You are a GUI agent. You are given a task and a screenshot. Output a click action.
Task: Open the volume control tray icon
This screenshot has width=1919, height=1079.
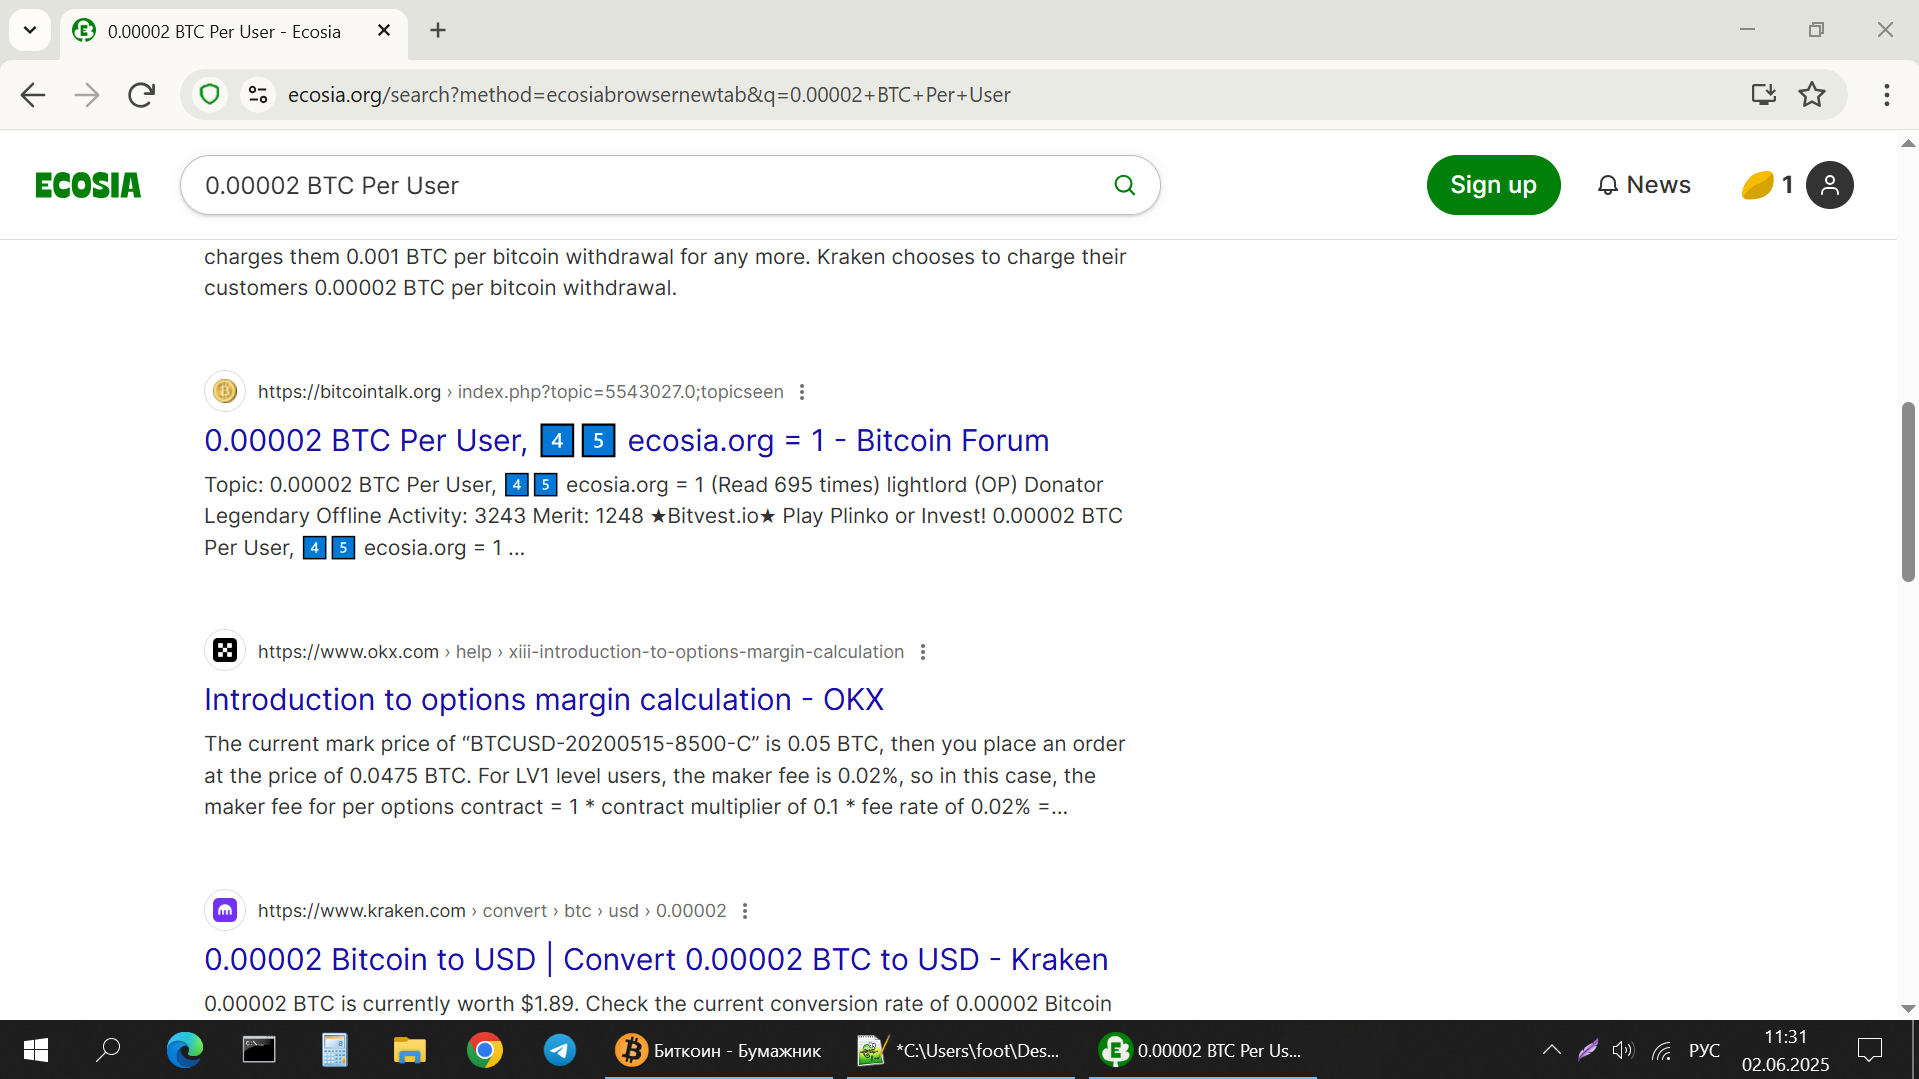1623,1050
